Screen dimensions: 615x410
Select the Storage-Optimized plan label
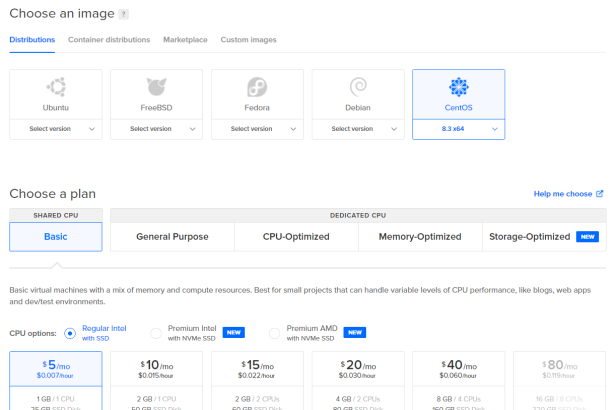pos(529,237)
